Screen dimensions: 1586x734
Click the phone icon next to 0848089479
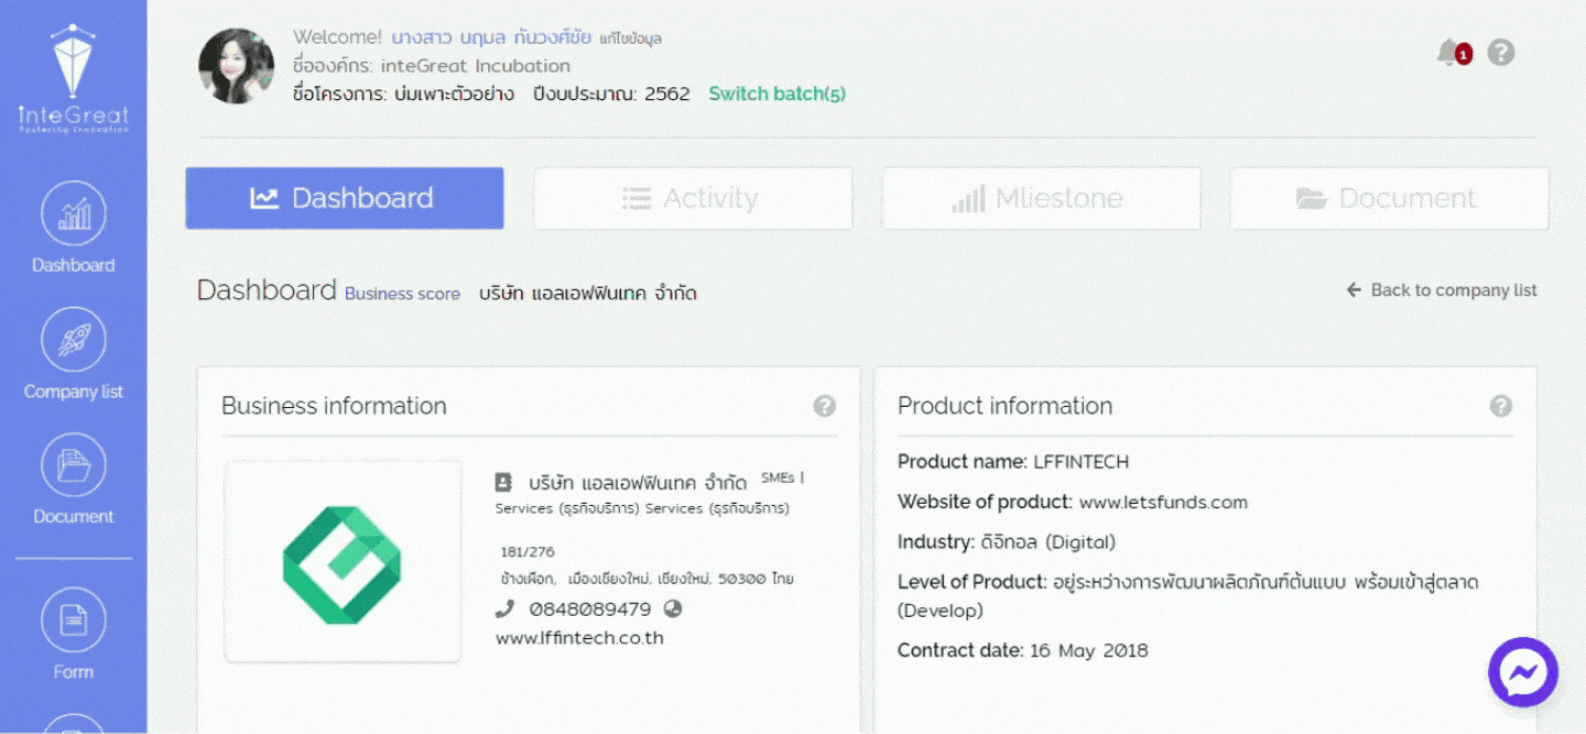[505, 609]
